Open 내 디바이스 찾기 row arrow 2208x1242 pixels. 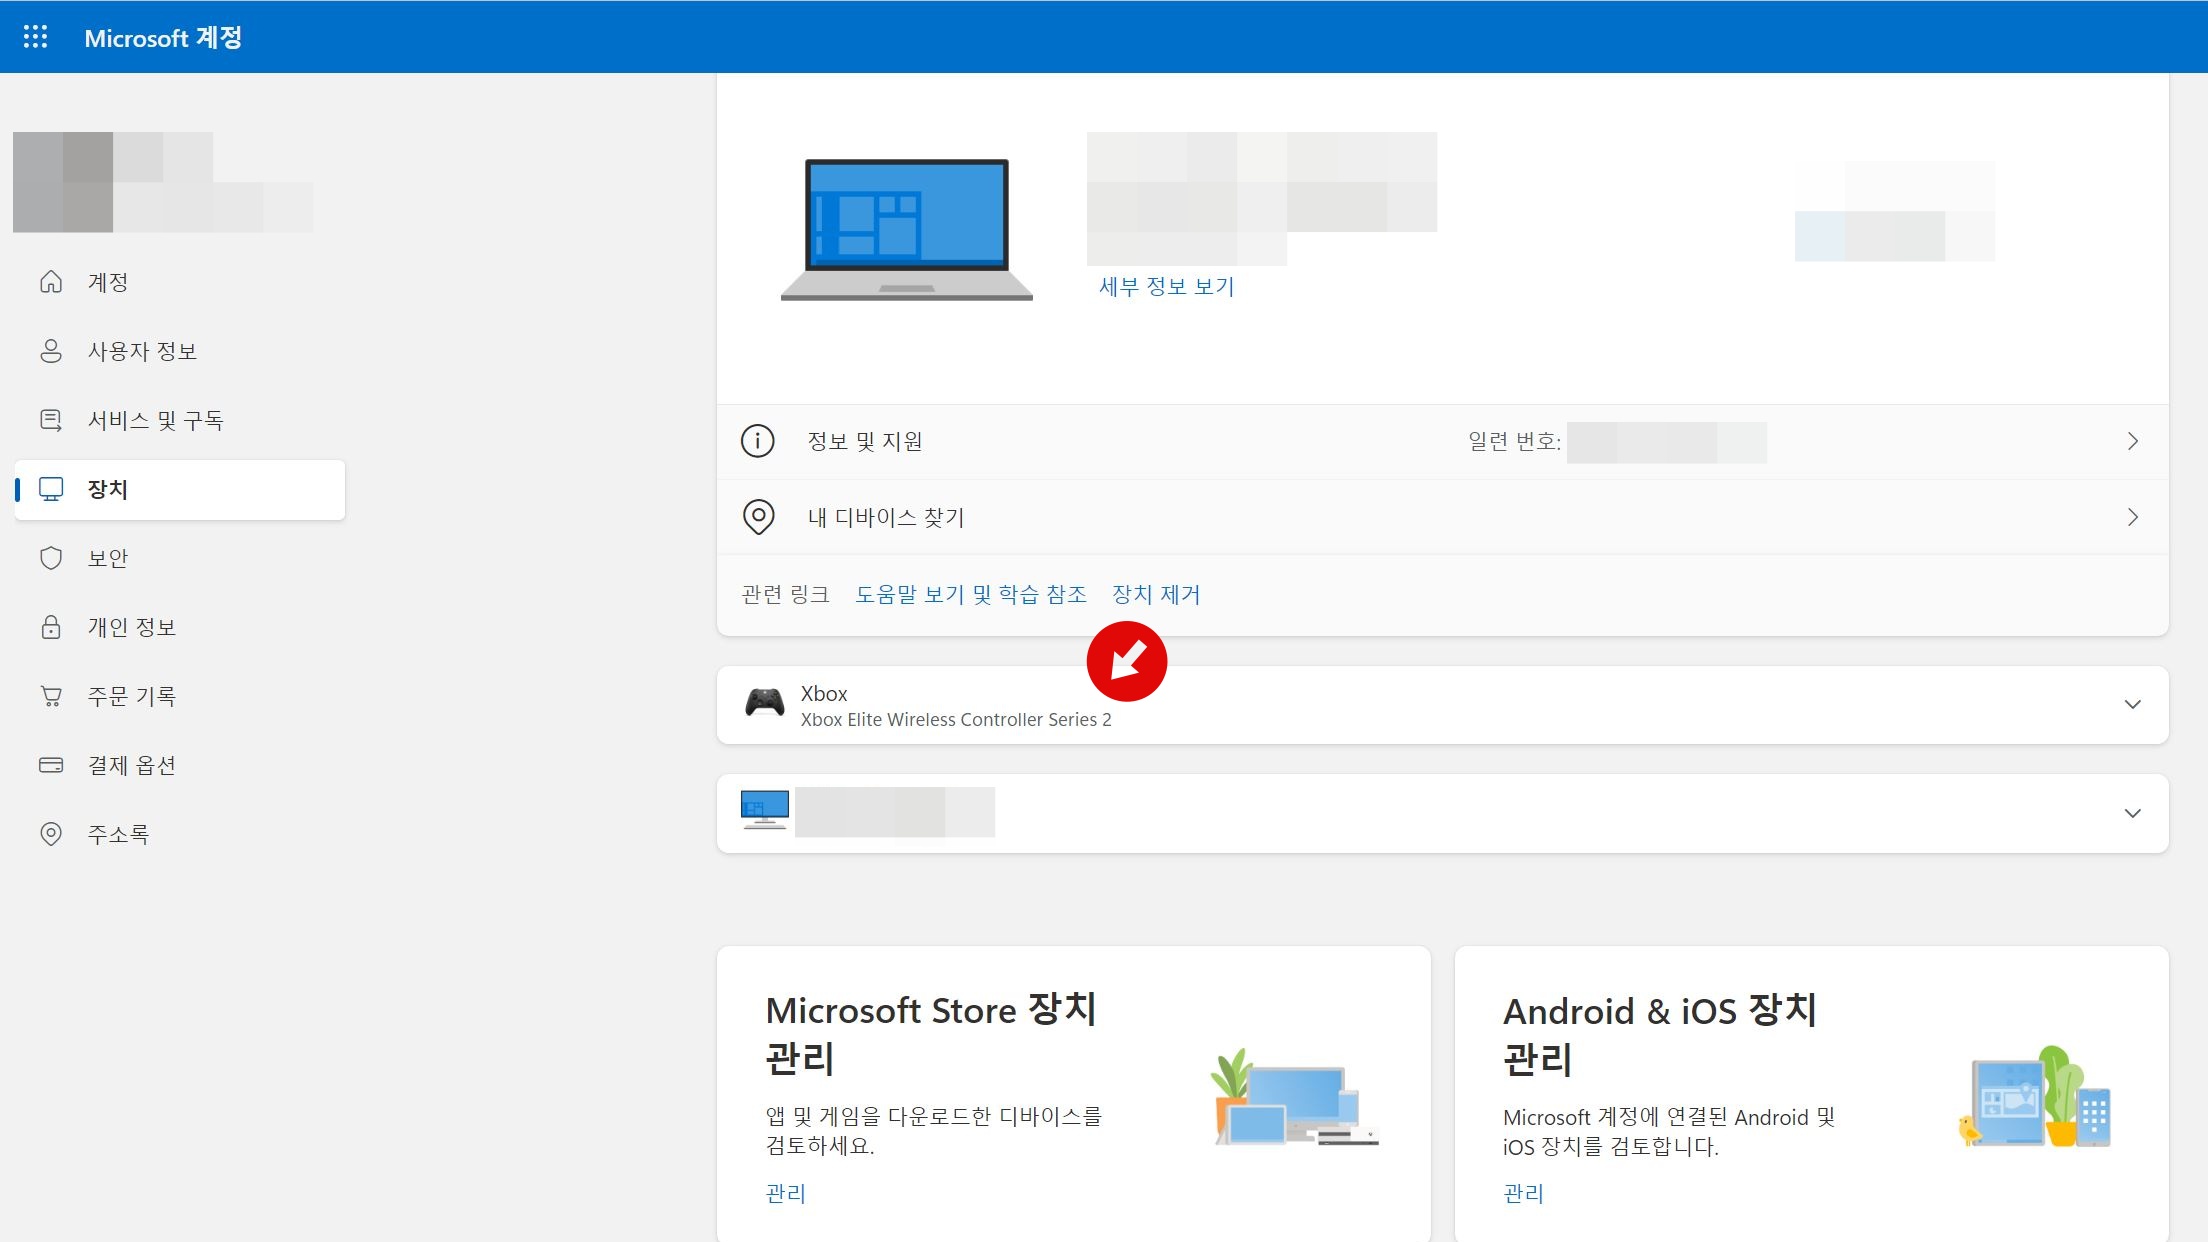[x=2132, y=517]
